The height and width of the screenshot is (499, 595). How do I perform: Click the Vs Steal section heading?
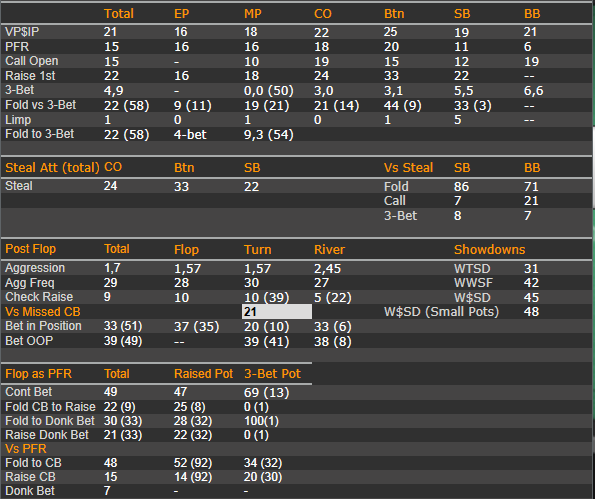408,168
